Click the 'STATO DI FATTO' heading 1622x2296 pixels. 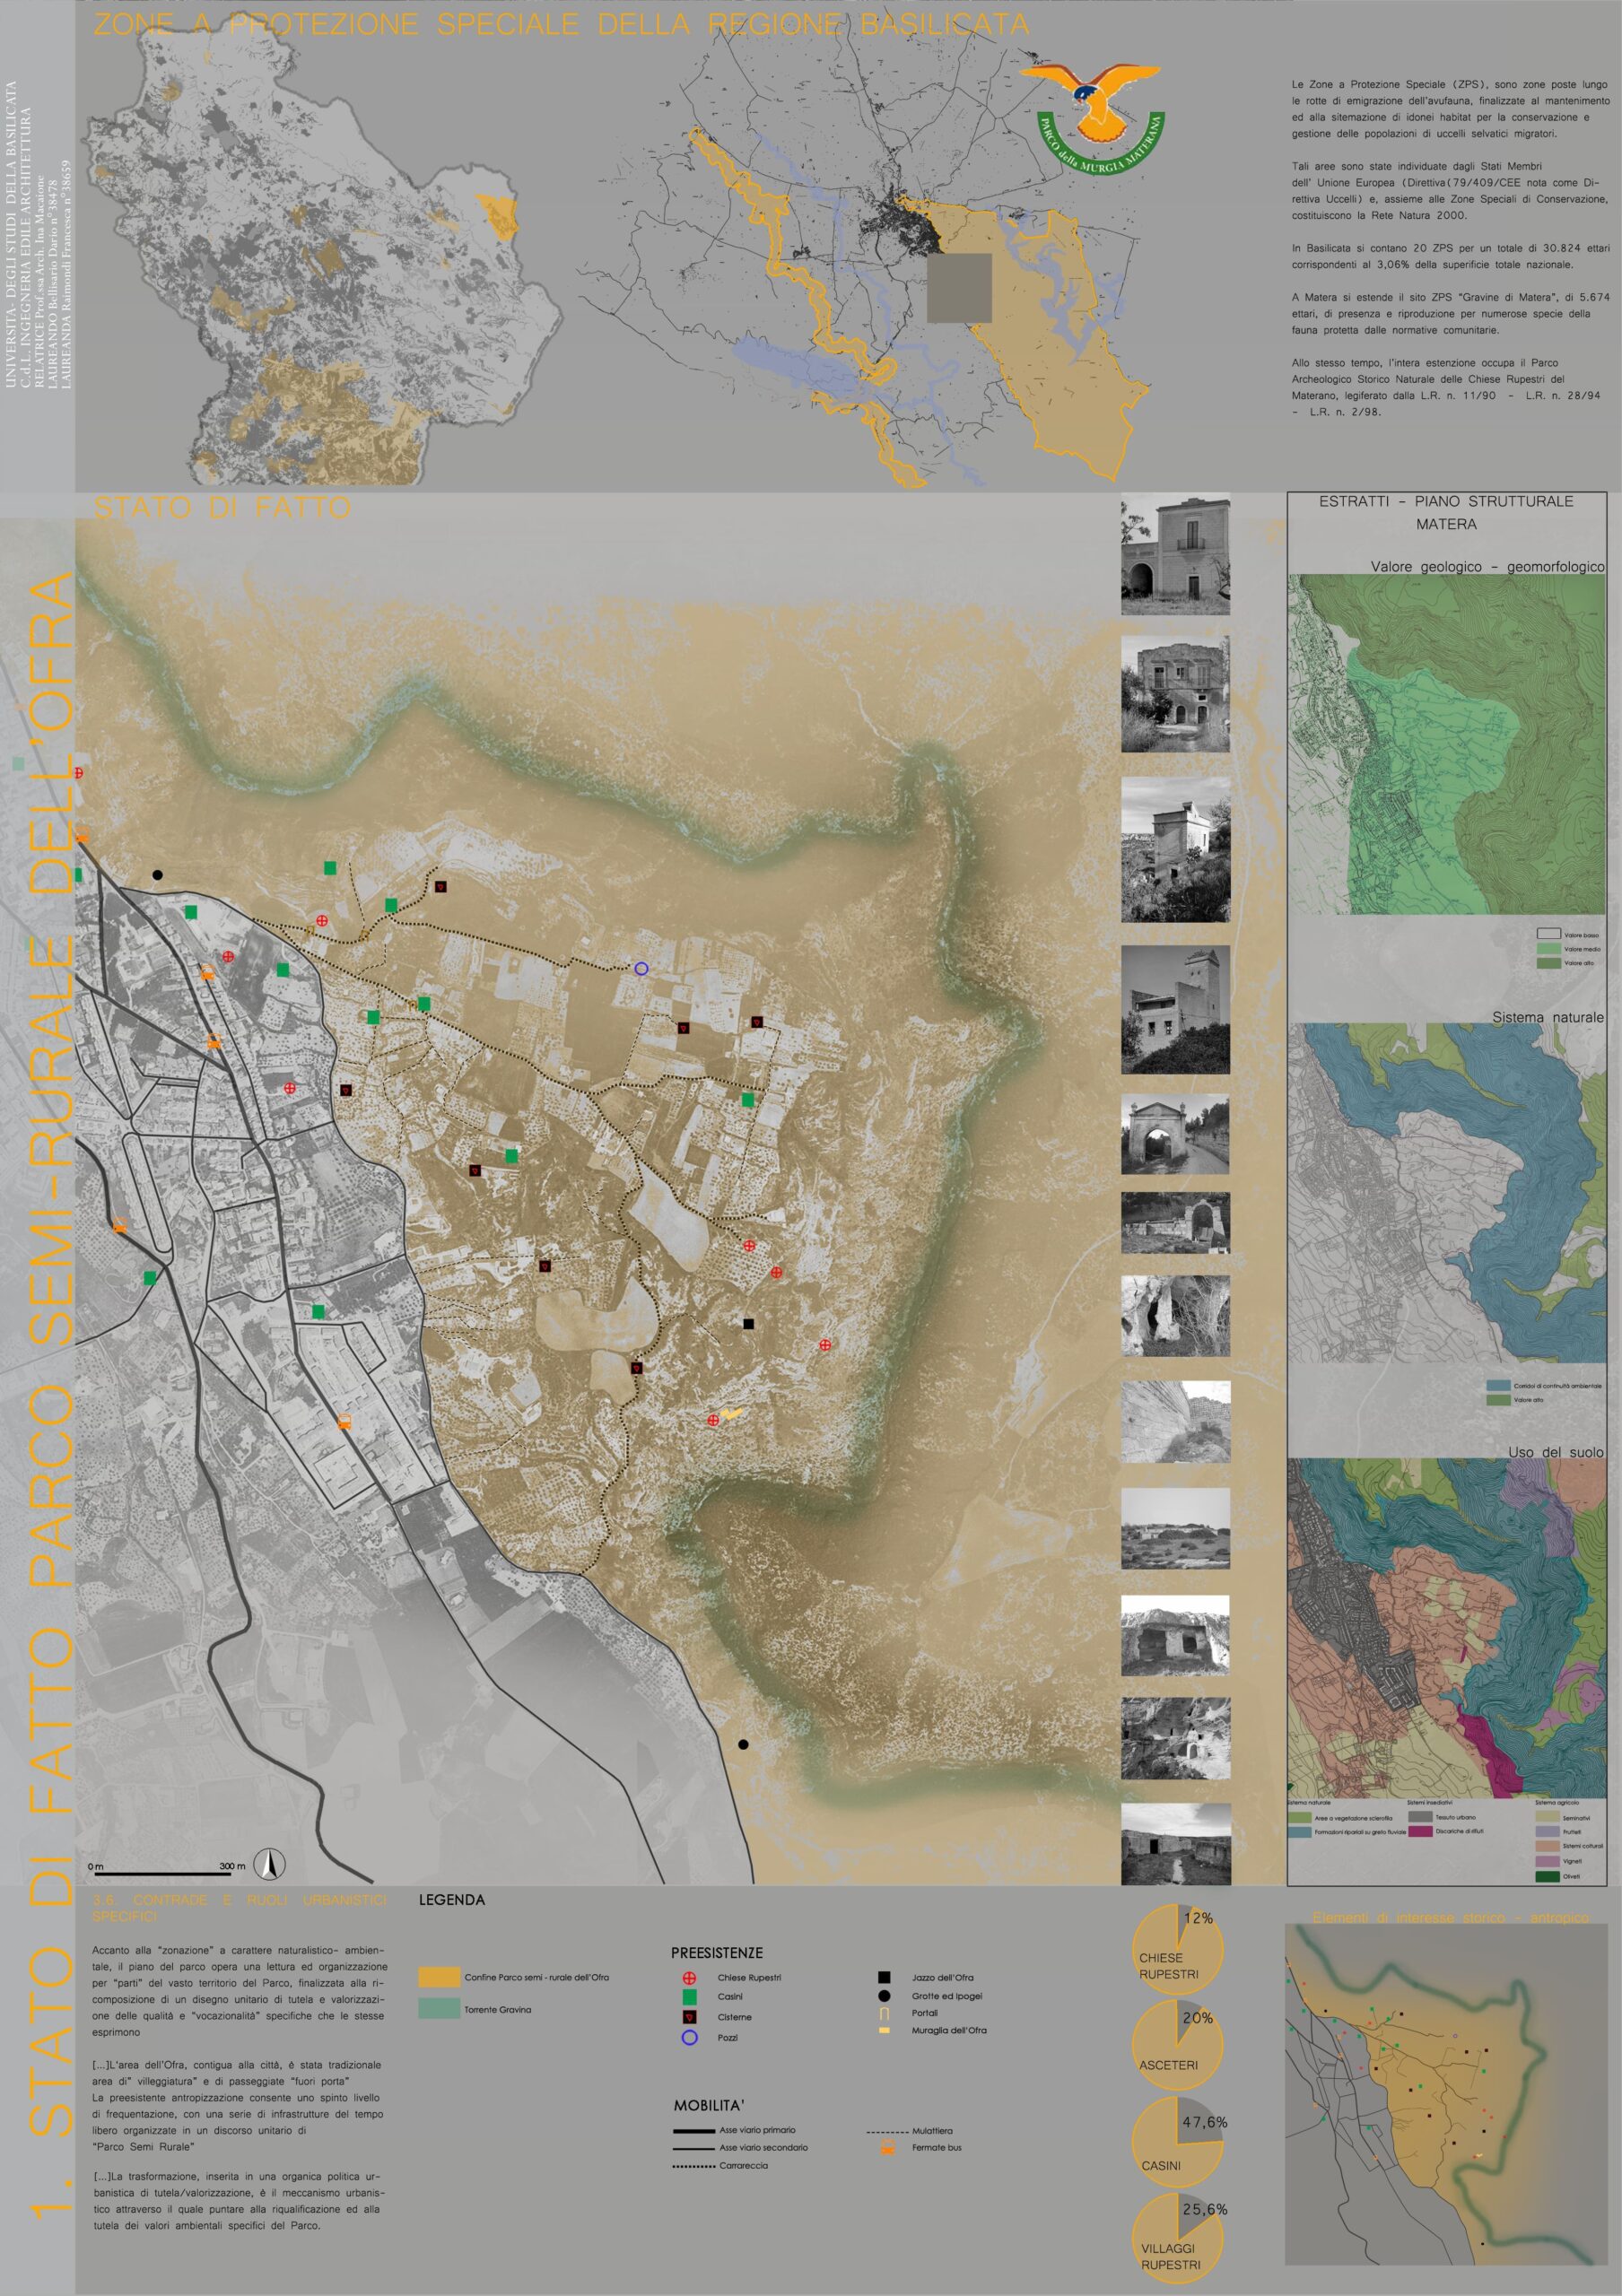tap(222, 508)
